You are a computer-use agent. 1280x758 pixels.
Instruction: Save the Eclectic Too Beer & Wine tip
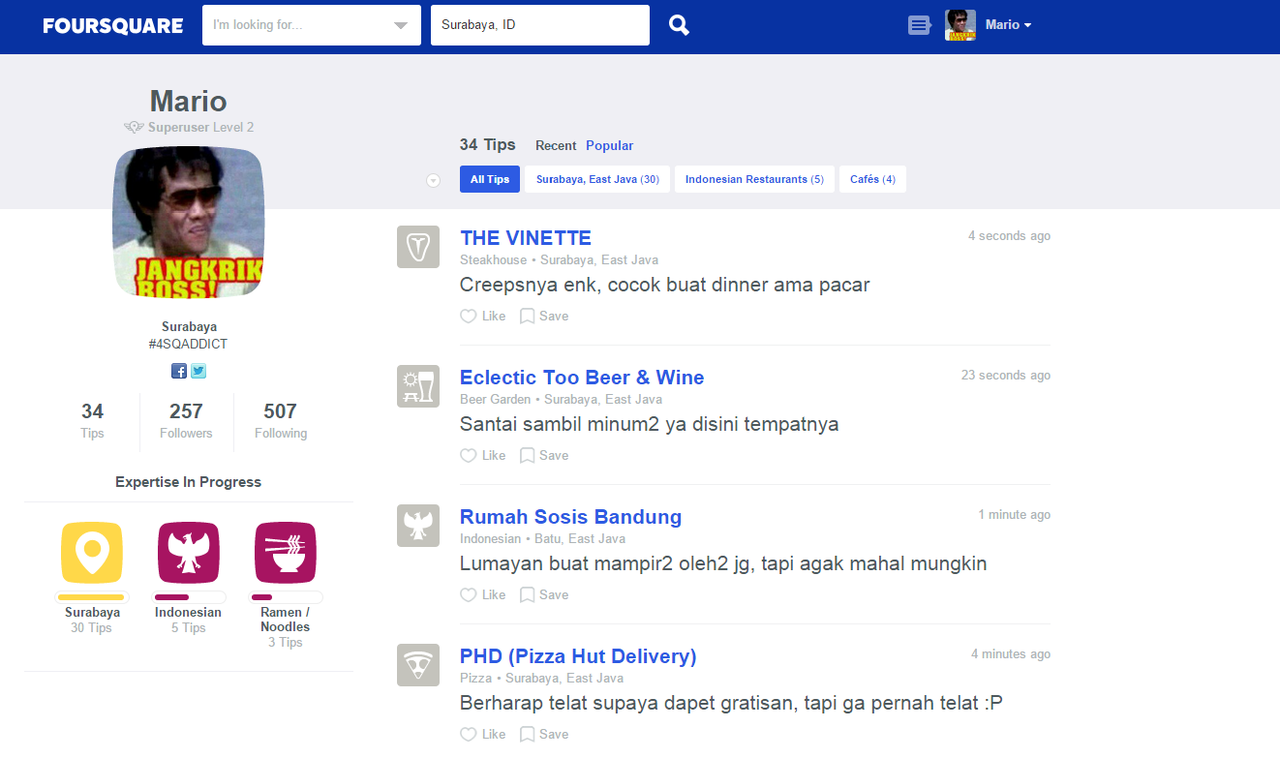[x=544, y=455]
